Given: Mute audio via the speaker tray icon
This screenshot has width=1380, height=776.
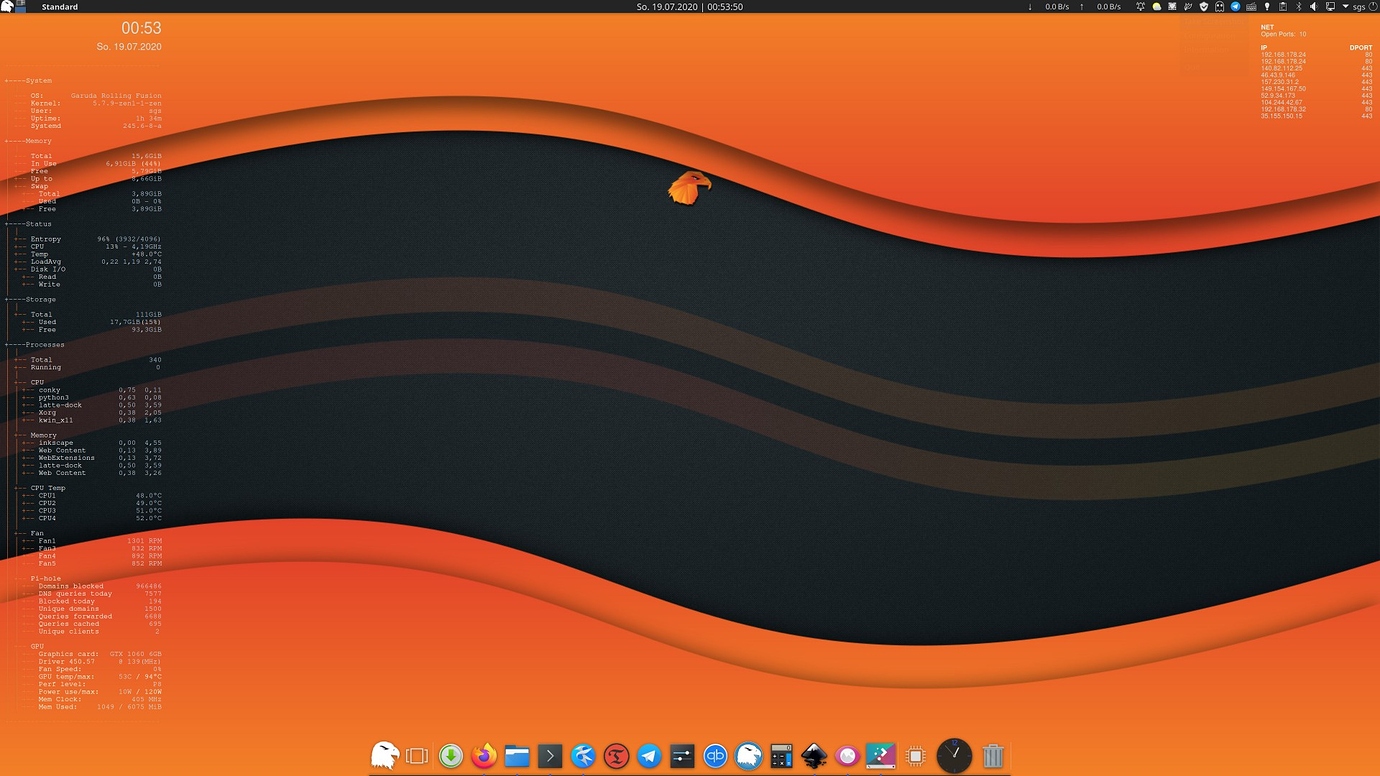Looking at the screenshot, I should pyautogui.click(x=1314, y=6).
